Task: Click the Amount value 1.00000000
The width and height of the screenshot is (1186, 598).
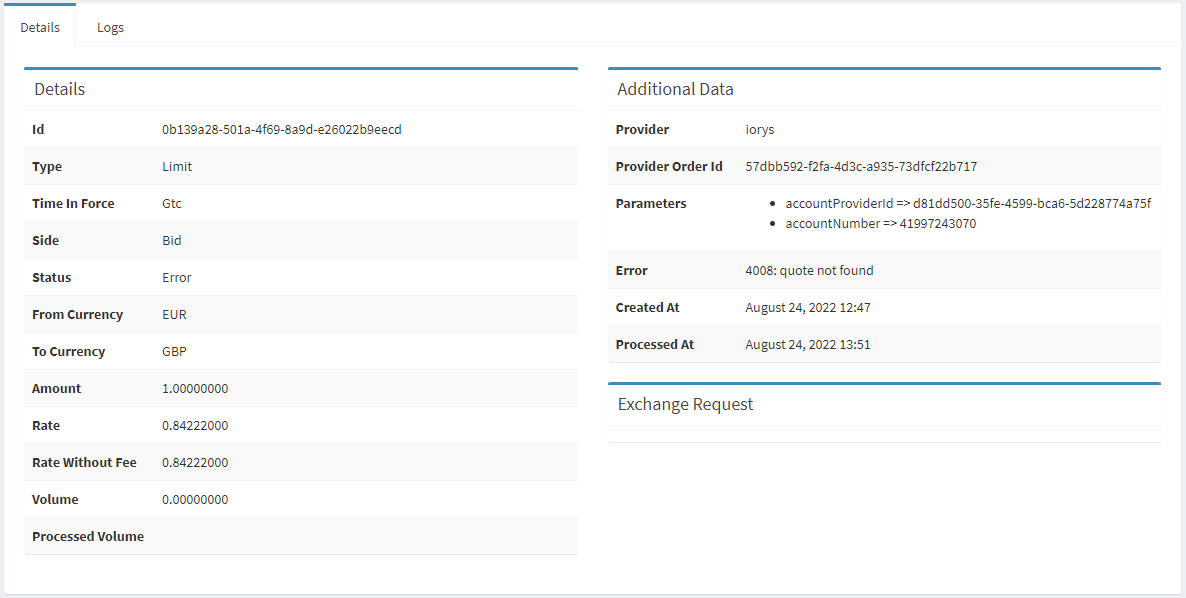Action: point(195,389)
